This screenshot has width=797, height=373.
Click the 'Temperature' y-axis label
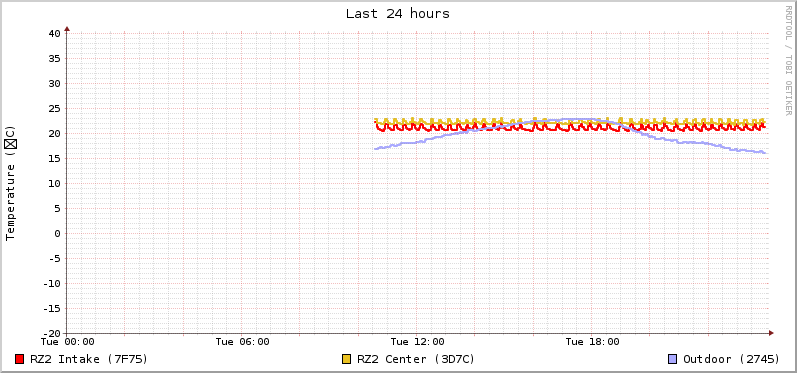(11, 182)
